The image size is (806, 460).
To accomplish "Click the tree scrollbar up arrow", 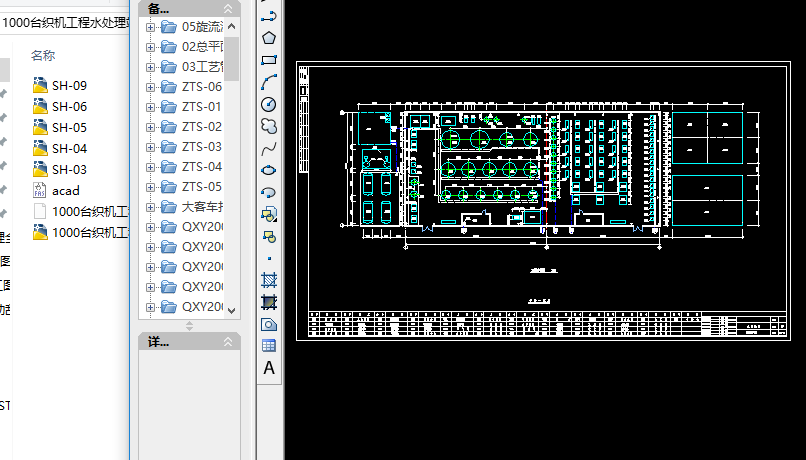I will [x=231, y=26].
